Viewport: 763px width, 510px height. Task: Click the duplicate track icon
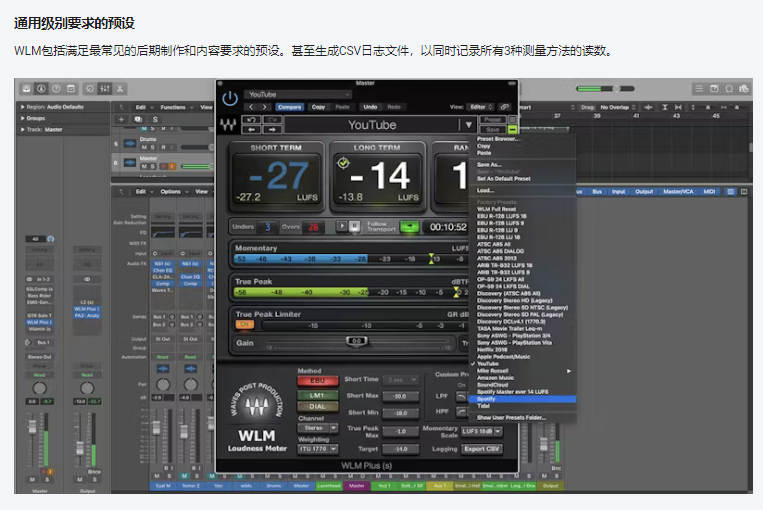pos(138,119)
